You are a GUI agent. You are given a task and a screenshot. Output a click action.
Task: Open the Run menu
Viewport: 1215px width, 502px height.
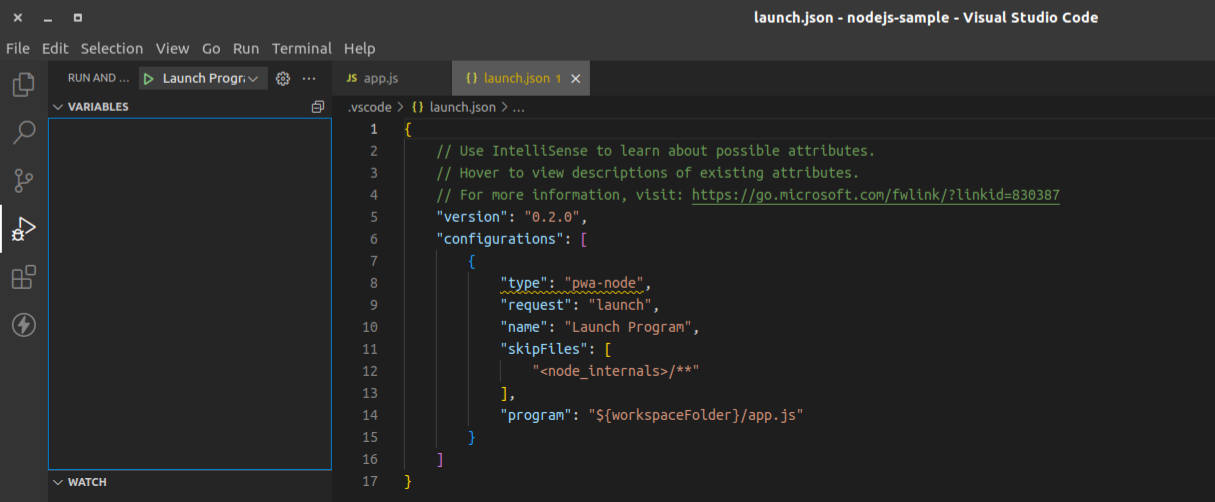coord(246,48)
